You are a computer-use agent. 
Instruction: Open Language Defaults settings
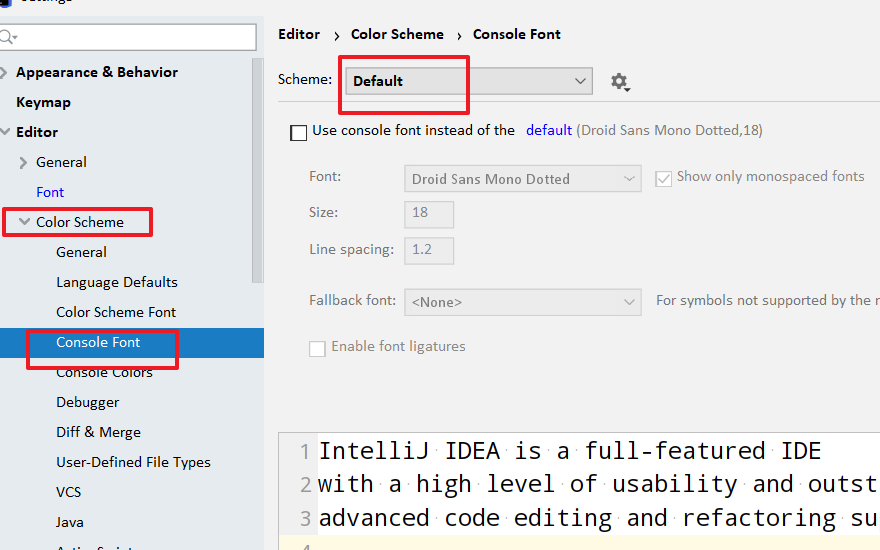(117, 282)
